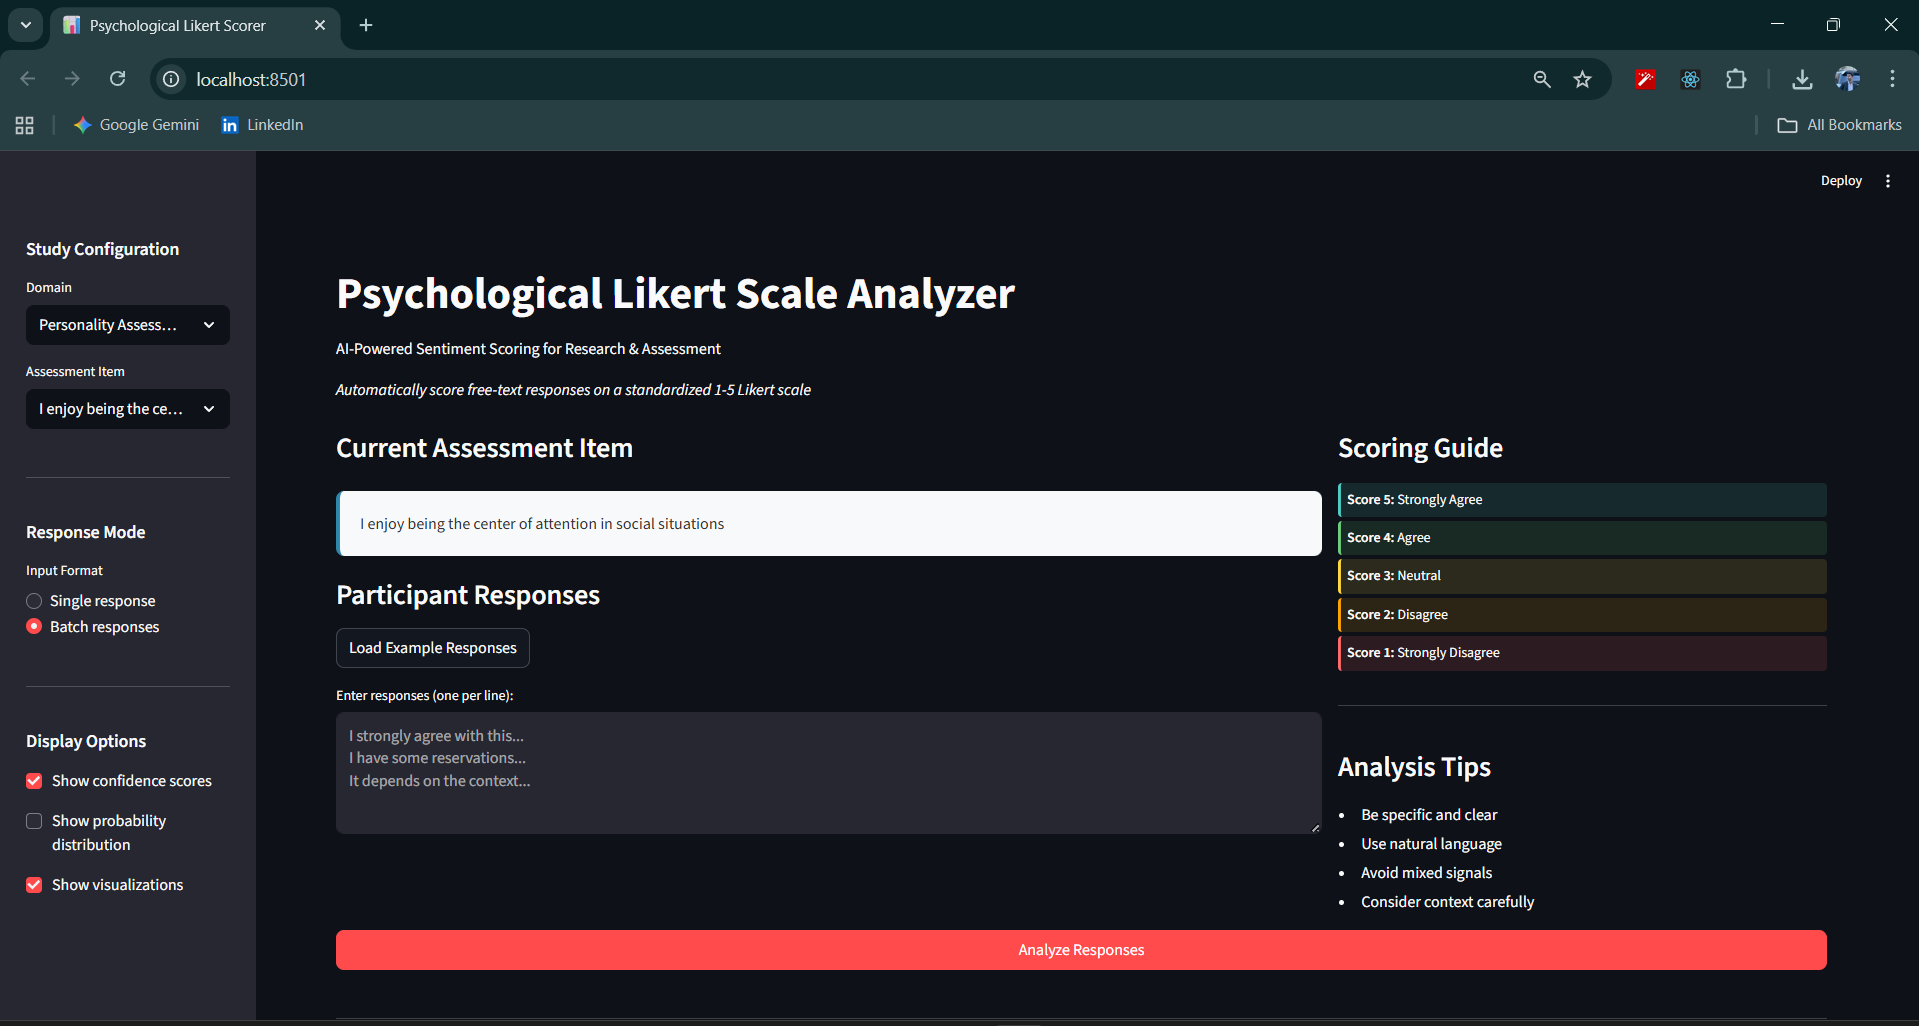Click the zoom magnifier in address bar
The image size is (1919, 1026).
click(x=1542, y=79)
